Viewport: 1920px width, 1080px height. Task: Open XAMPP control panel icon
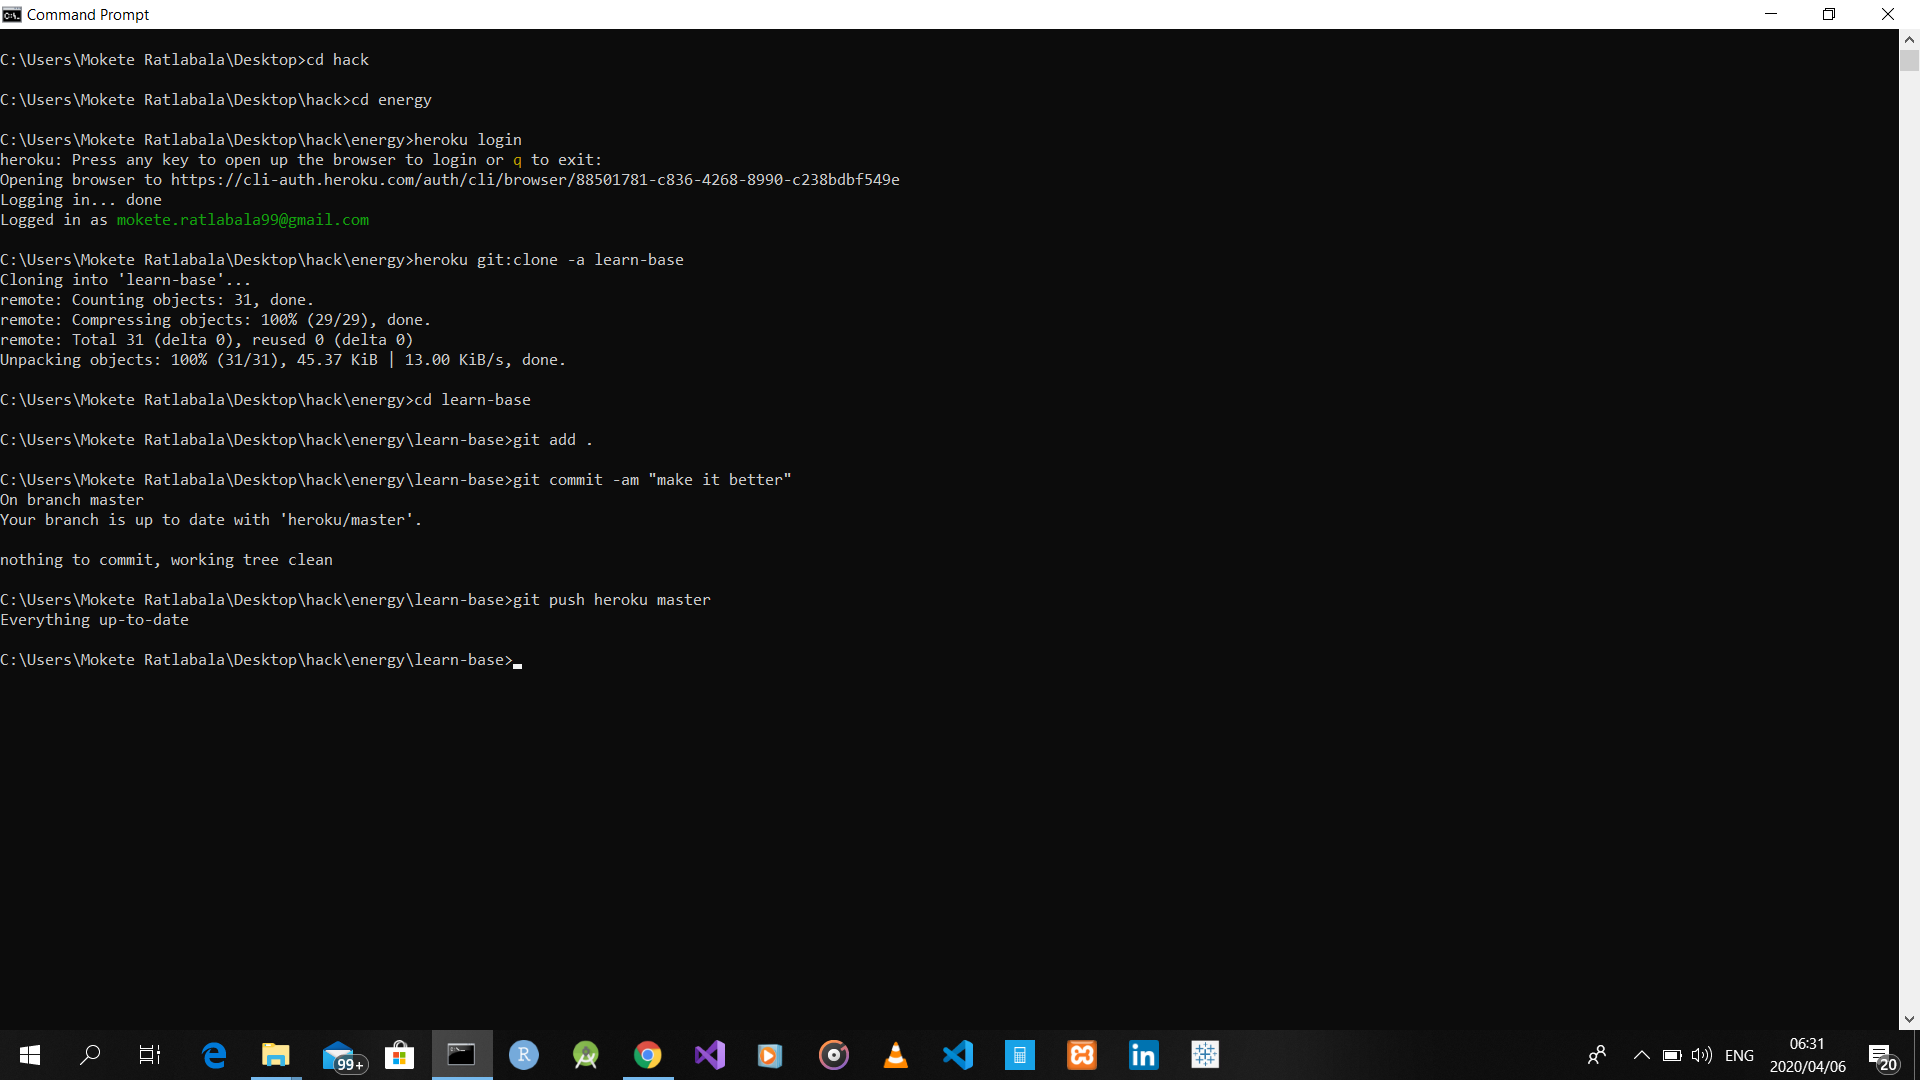click(x=1082, y=1055)
